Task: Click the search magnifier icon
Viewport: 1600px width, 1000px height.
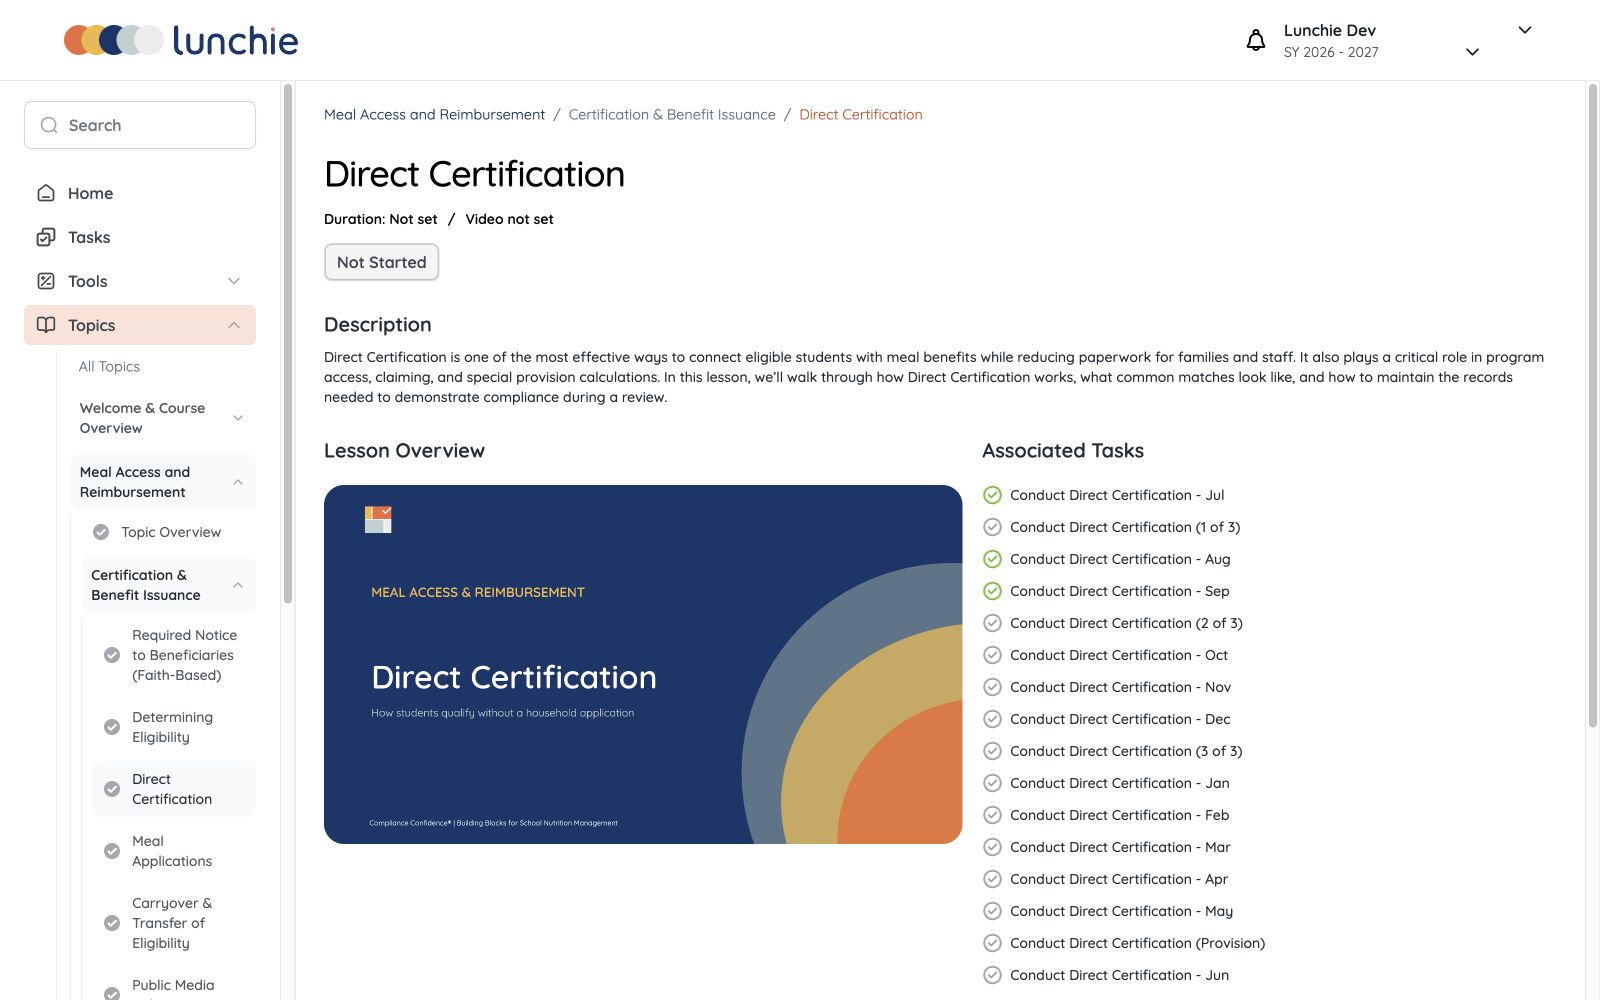Action: coord(49,125)
